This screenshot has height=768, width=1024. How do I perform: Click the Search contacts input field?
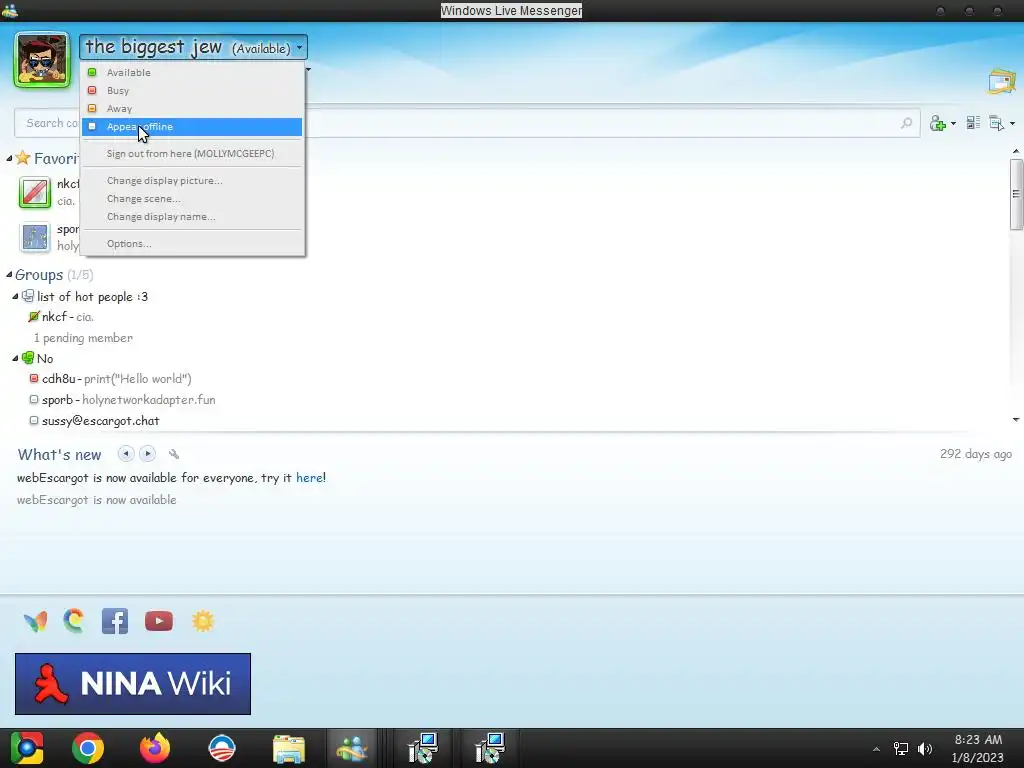pos(467,123)
